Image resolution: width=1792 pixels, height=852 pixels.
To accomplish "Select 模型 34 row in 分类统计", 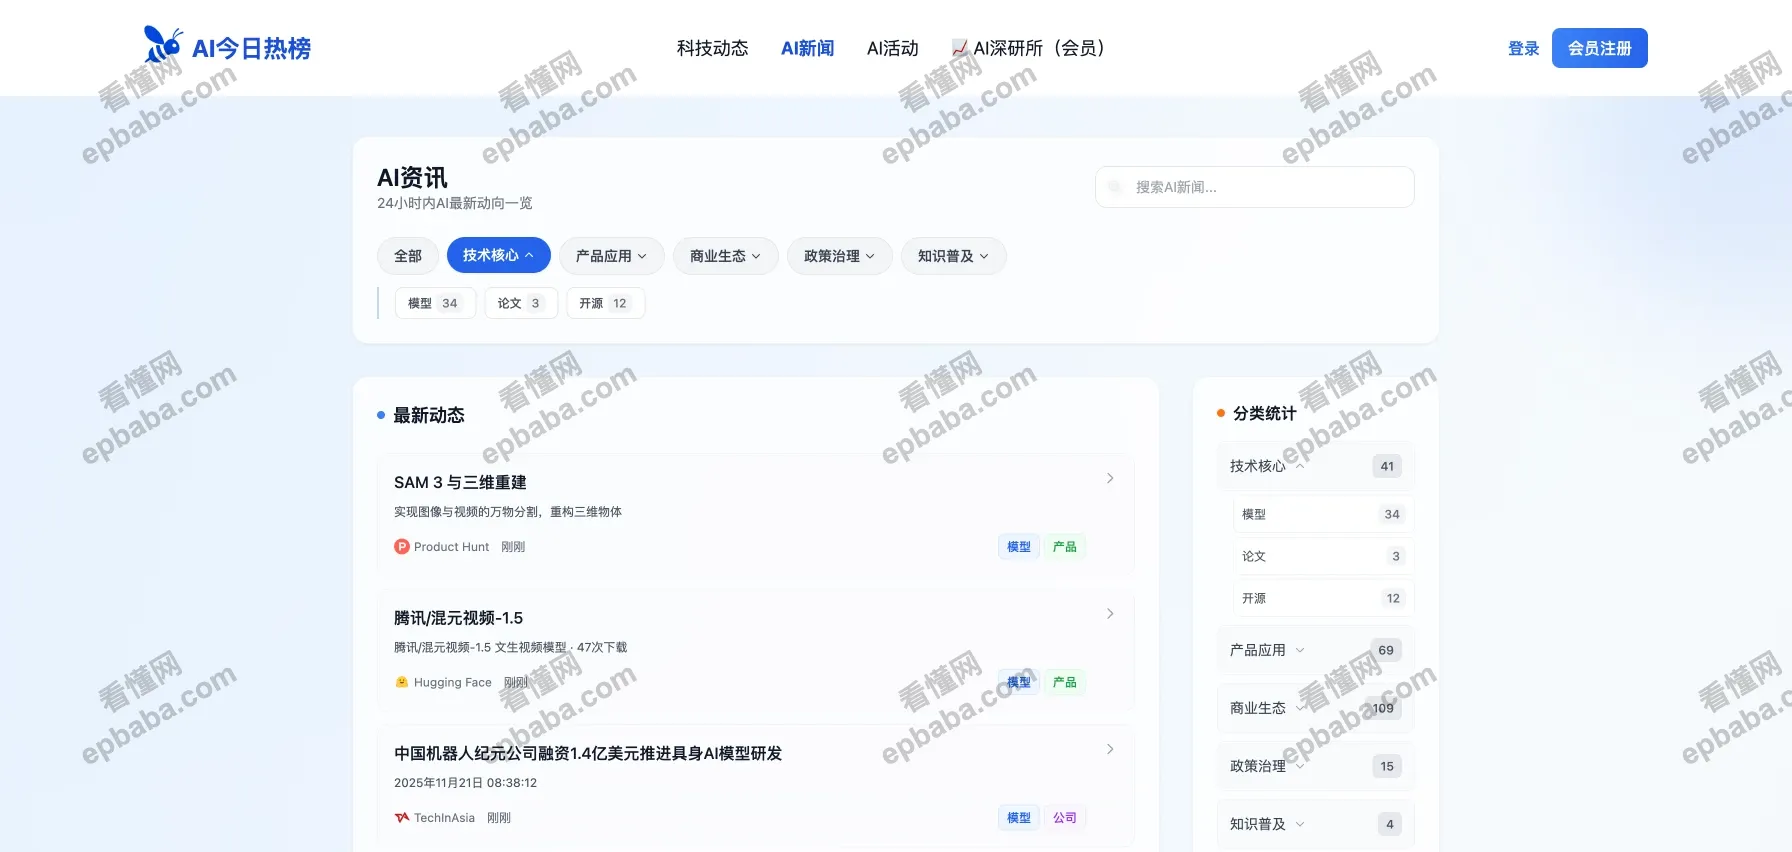I will click(1323, 514).
